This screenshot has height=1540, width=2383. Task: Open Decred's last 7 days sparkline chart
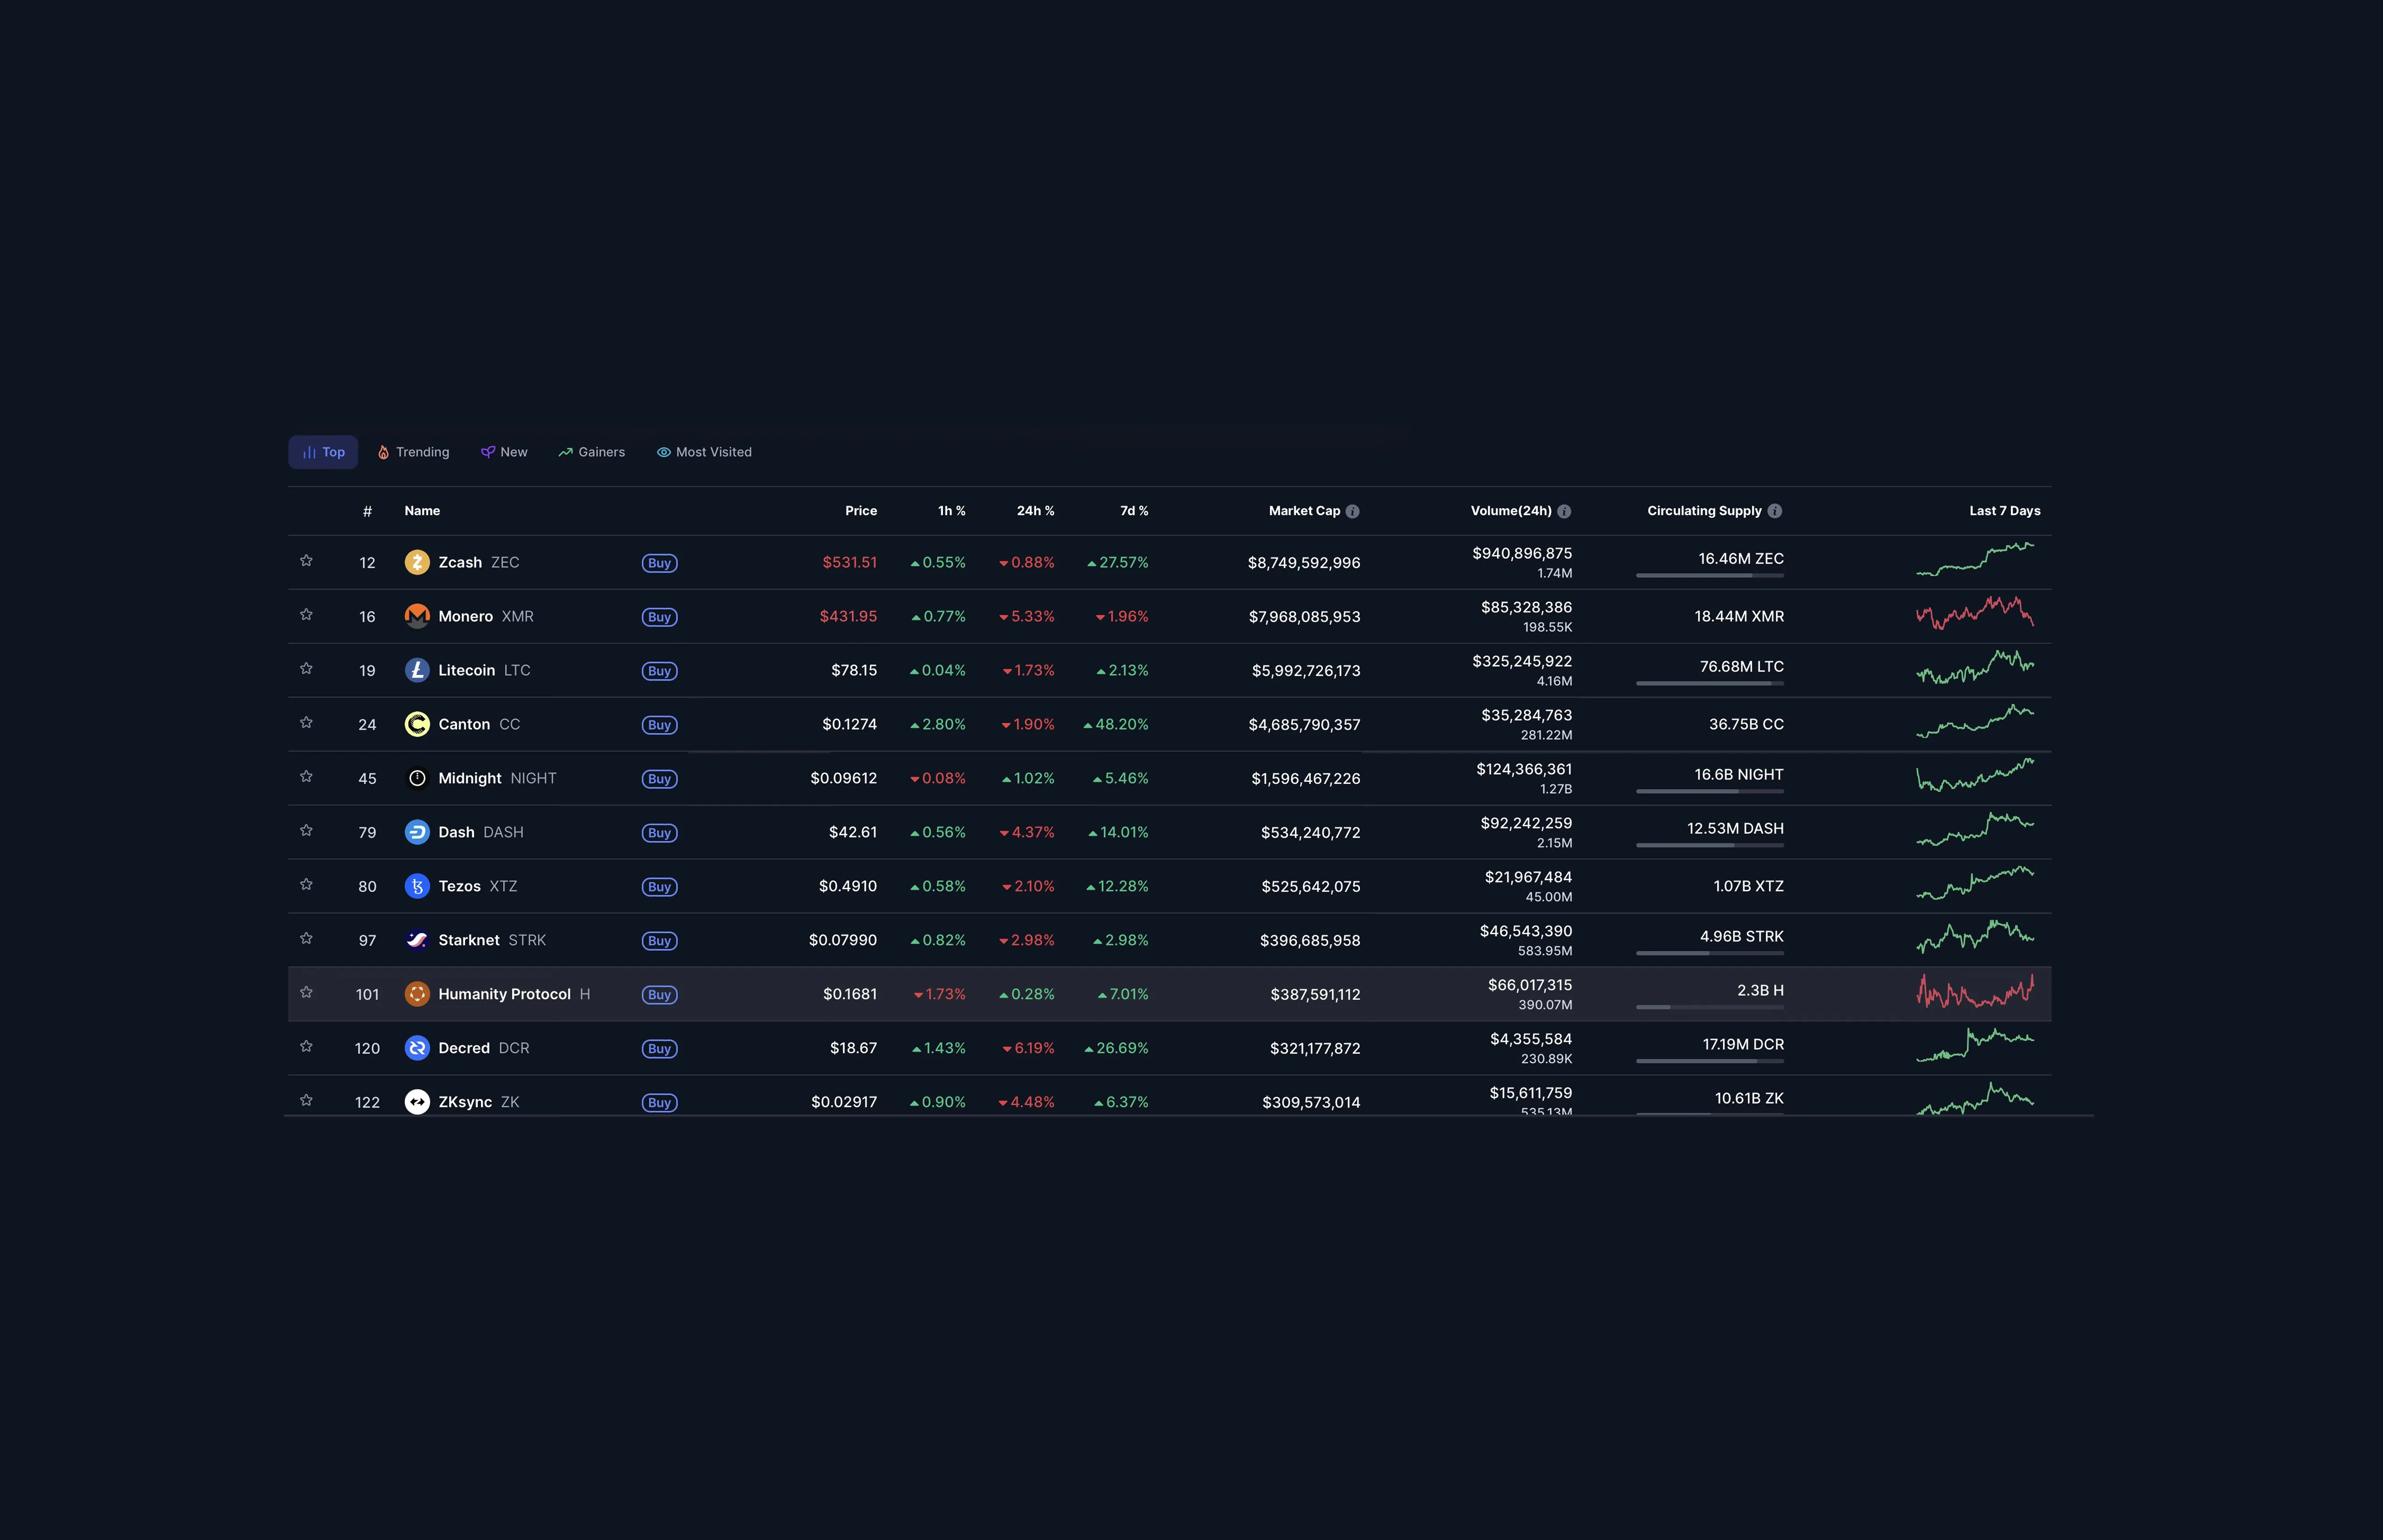coord(1974,1045)
